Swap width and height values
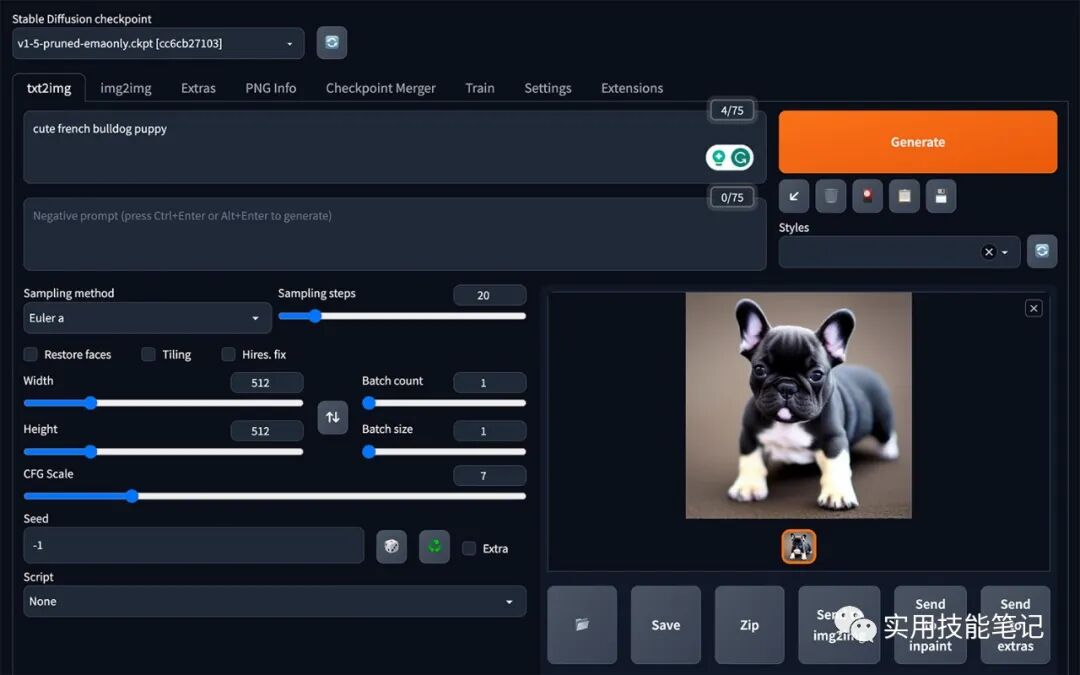1080x675 pixels. pos(332,417)
